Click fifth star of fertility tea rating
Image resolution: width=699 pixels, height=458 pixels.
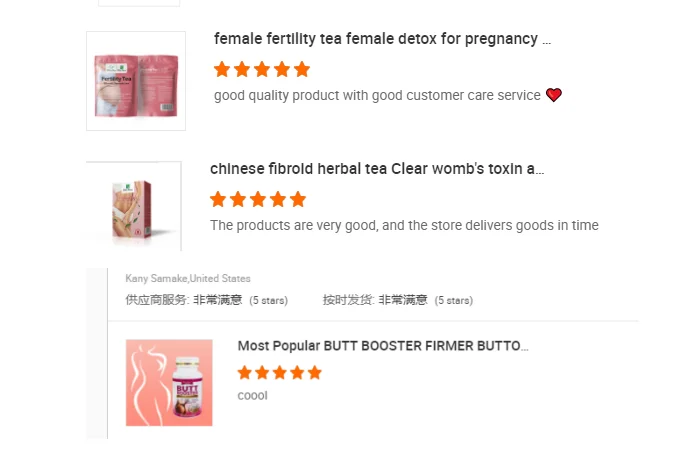[x=302, y=70]
